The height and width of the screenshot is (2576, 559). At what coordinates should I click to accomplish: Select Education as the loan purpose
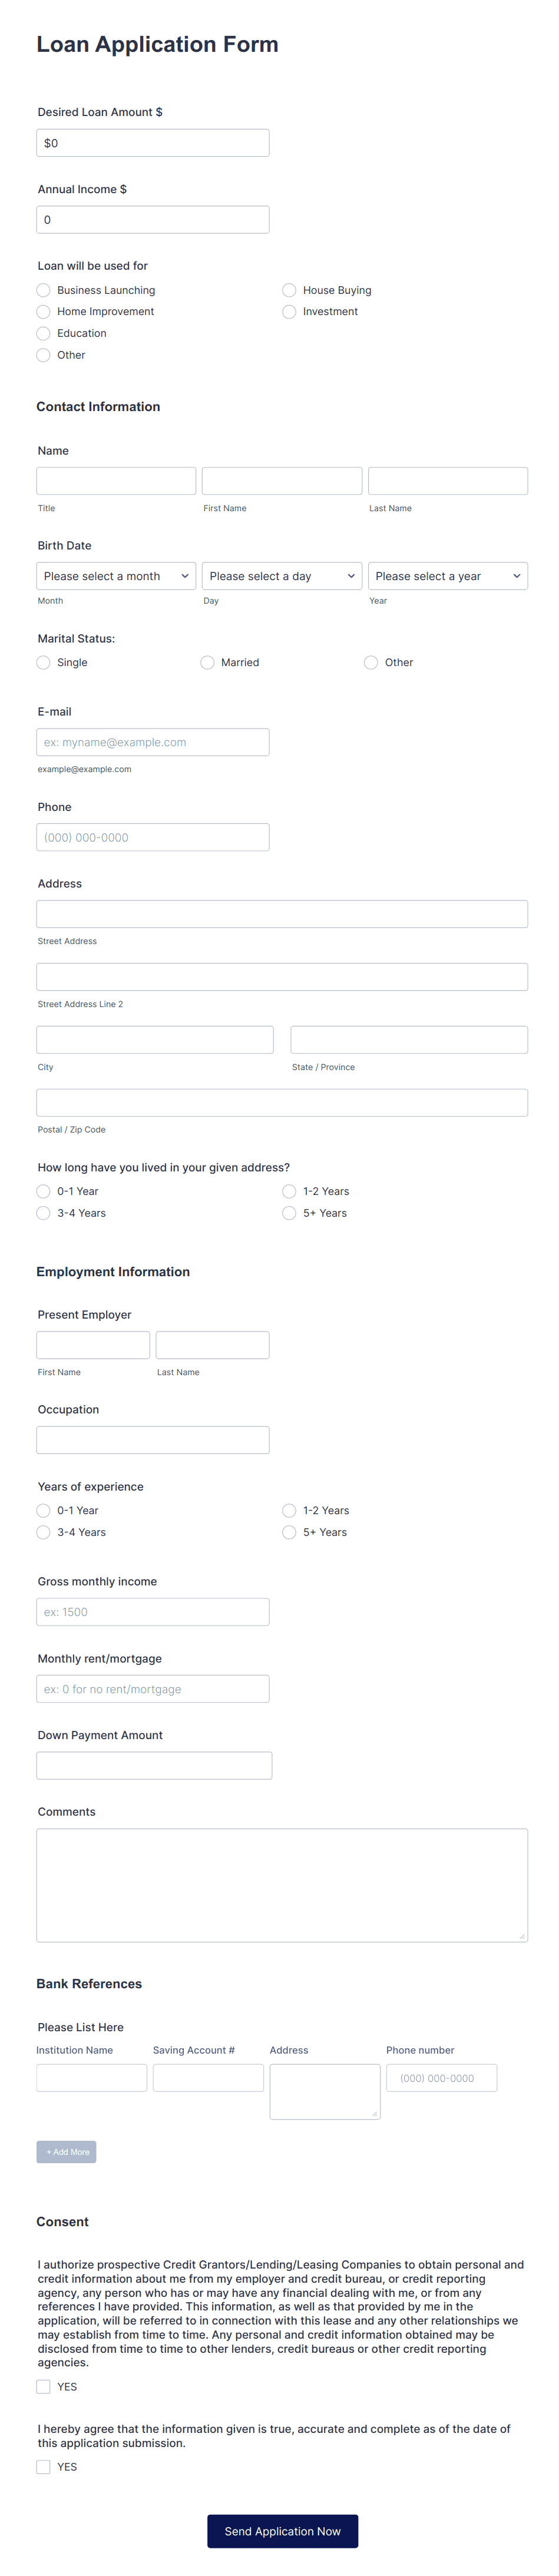pos(43,333)
